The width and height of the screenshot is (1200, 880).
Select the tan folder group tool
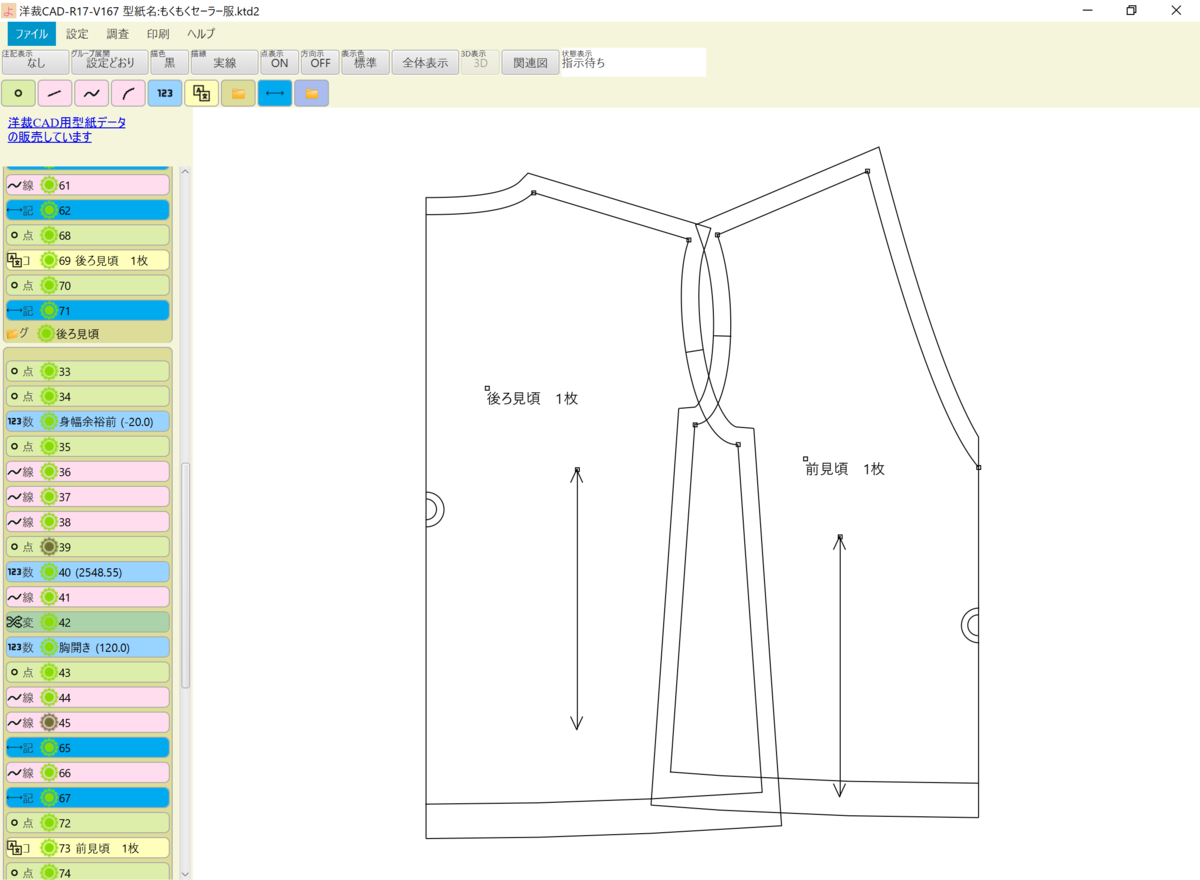[238, 94]
